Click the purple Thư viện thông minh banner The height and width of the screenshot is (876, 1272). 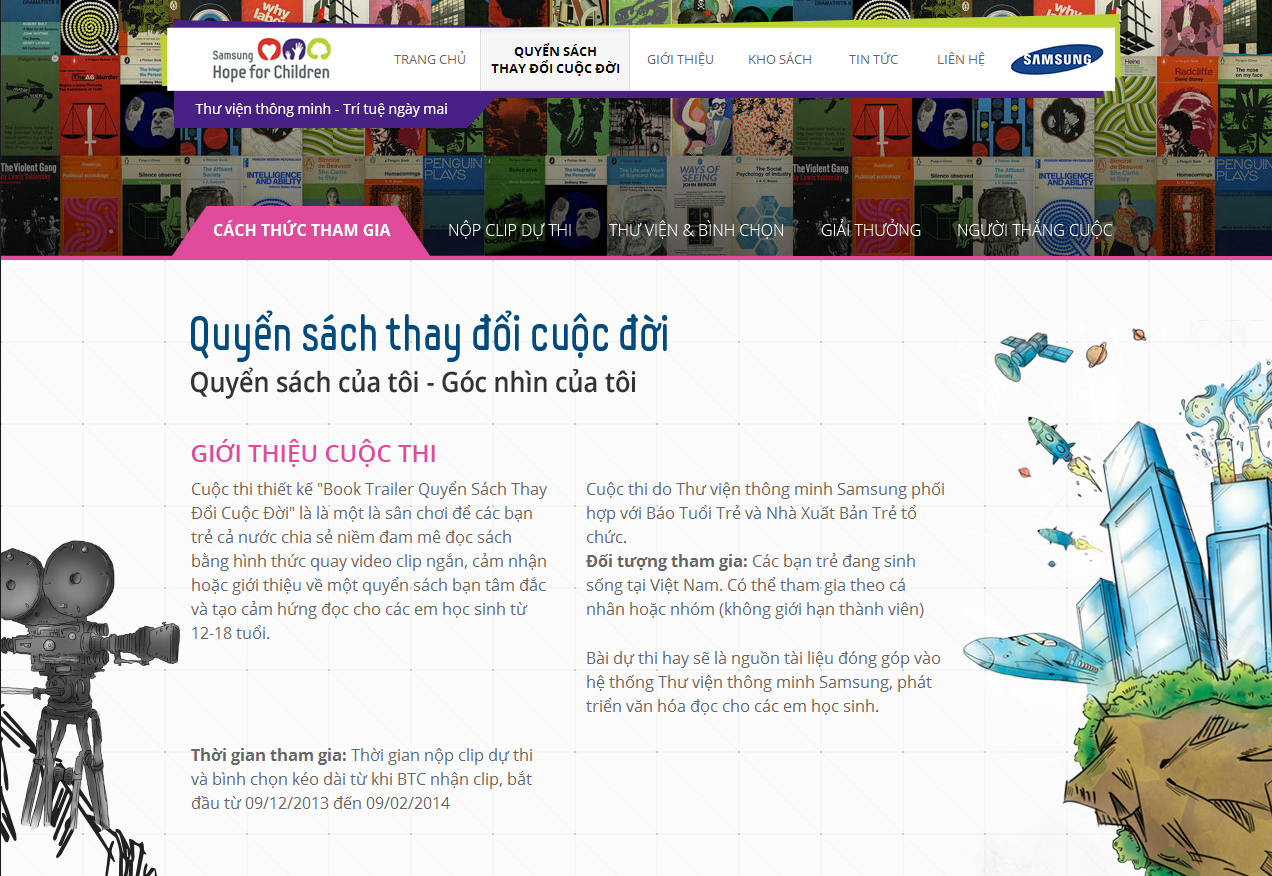(322, 110)
